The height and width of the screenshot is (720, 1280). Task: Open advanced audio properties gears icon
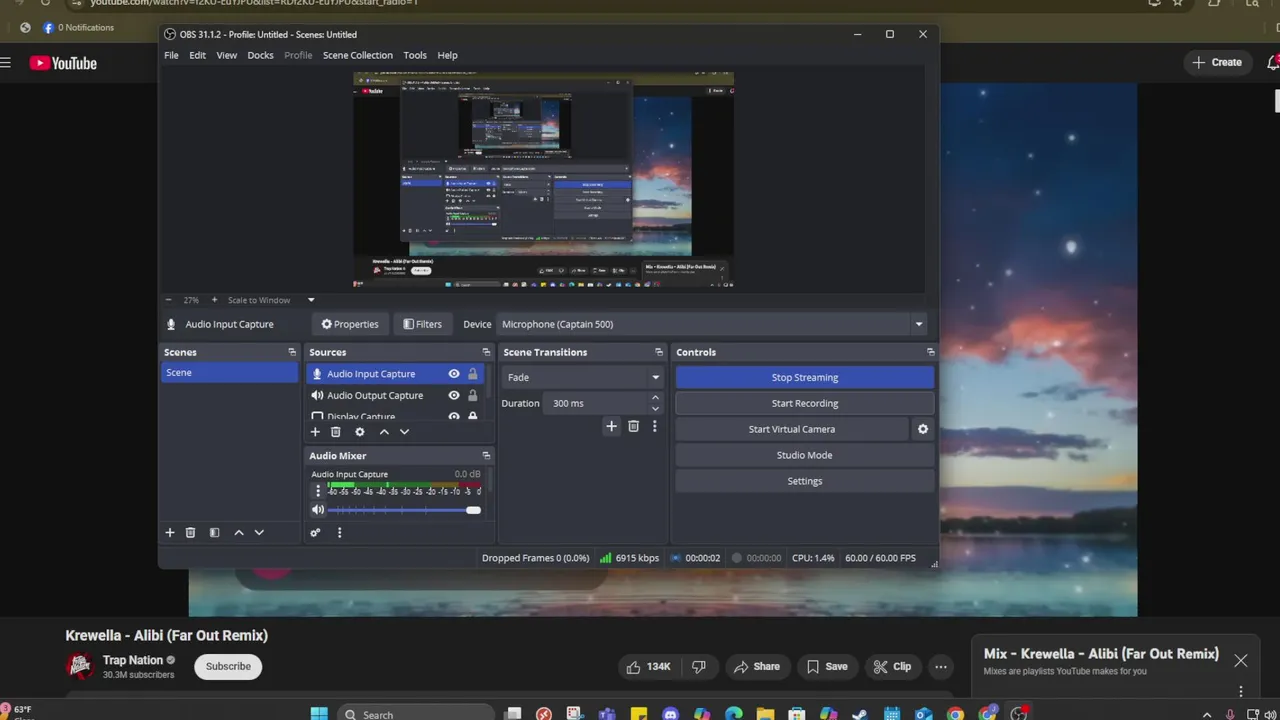pyautogui.click(x=315, y=533)
